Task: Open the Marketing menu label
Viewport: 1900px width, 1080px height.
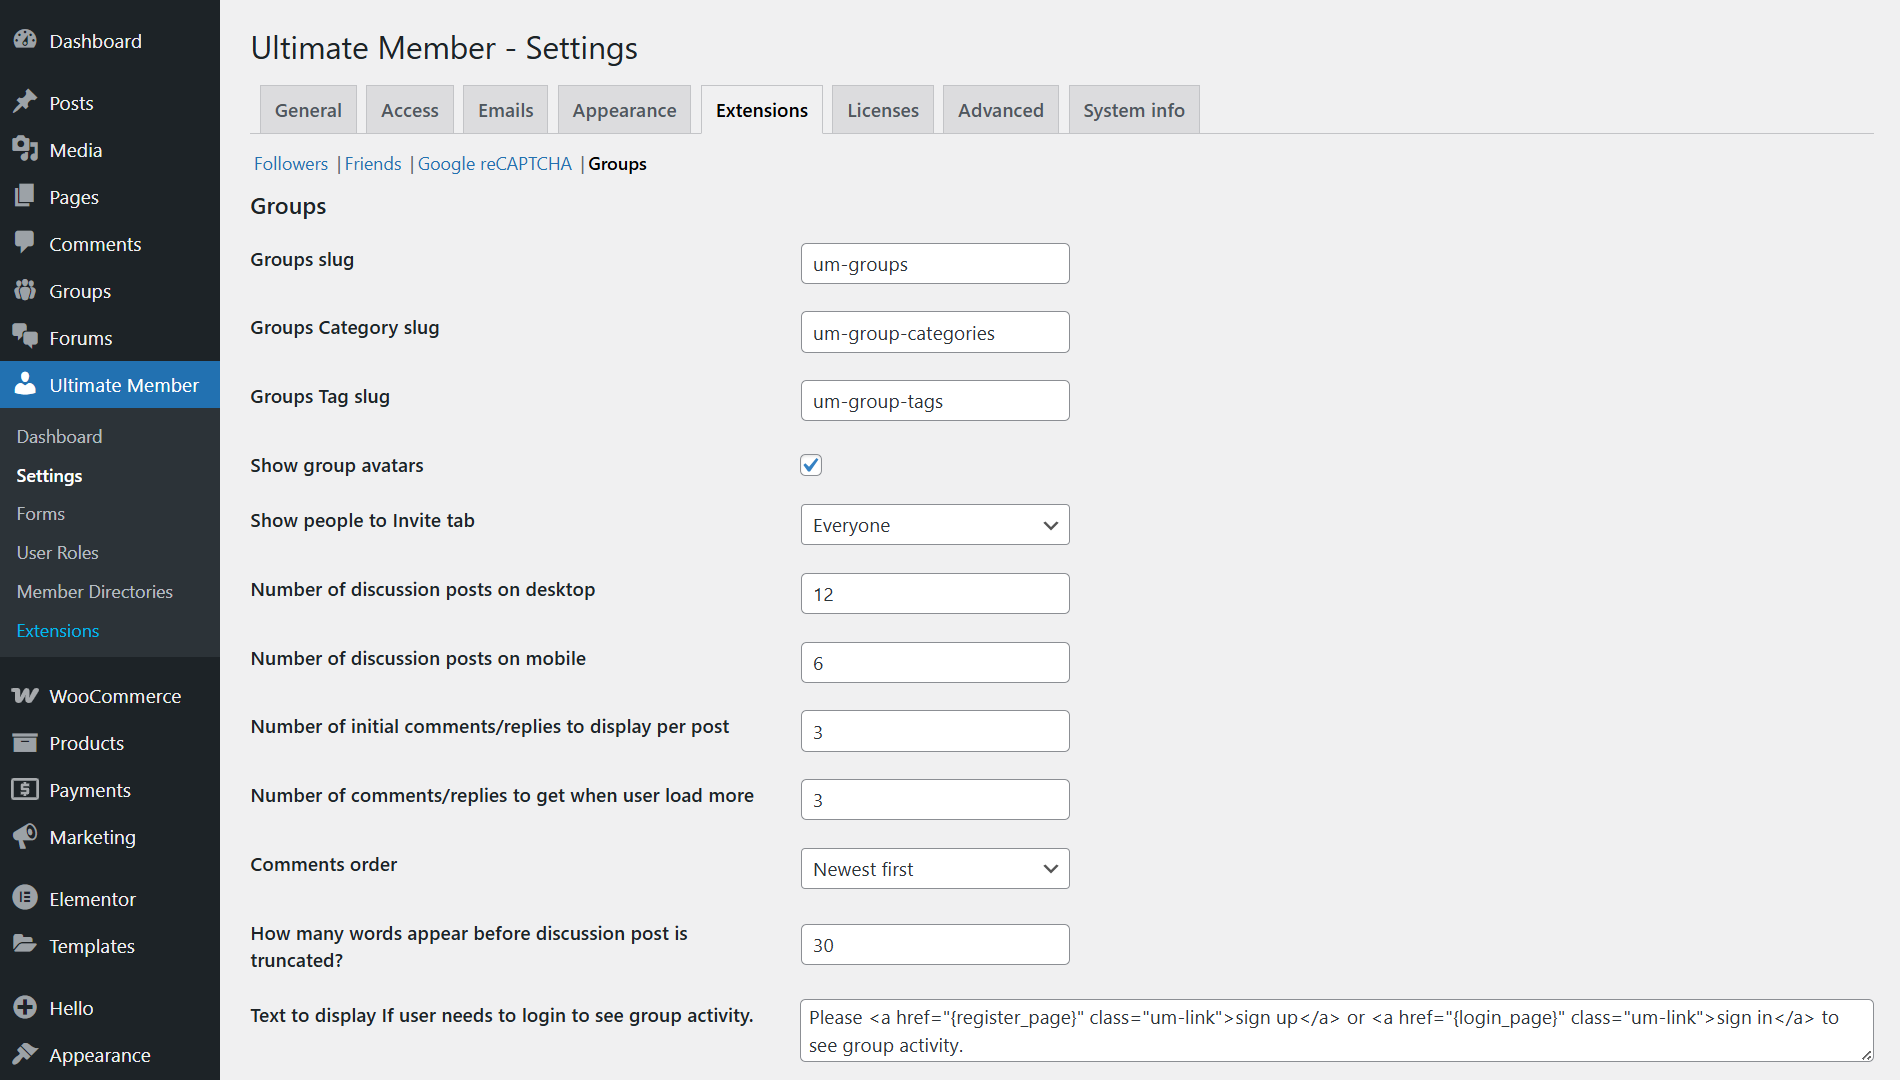Action: click(92, 837)
